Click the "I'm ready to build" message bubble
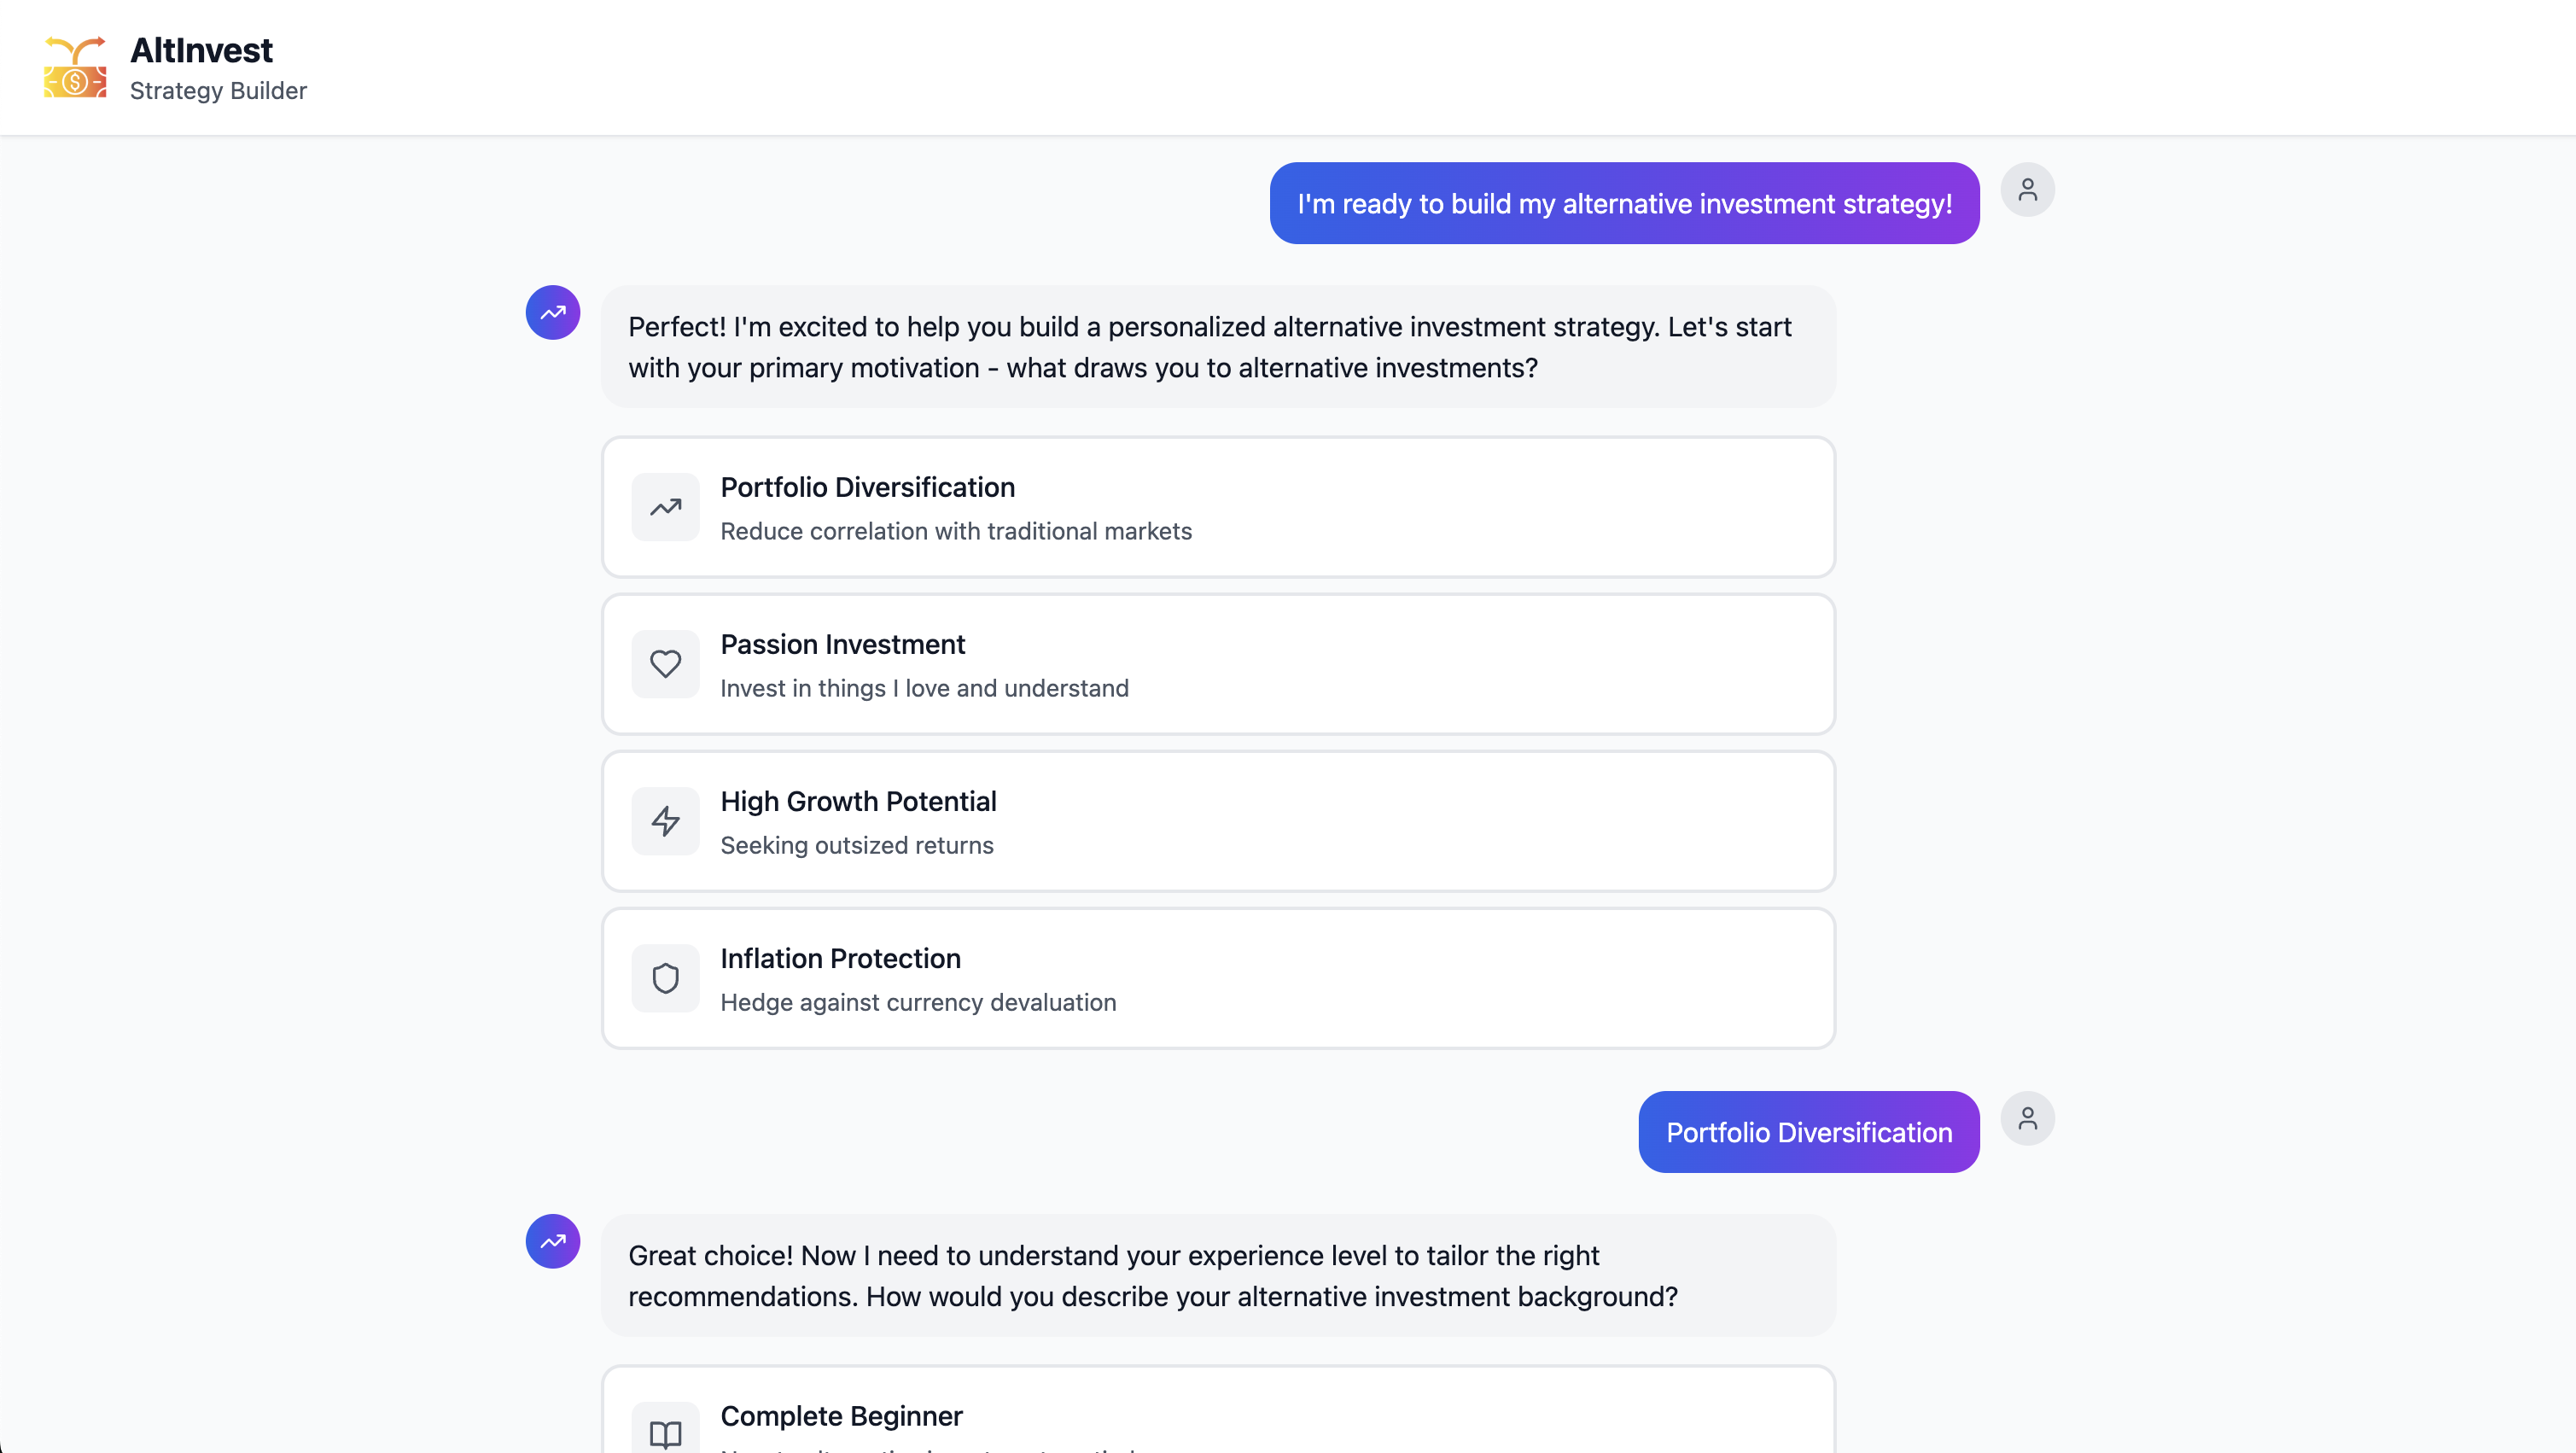Image resolution: width=2576 pixels, height=1453 pixels. click(1624, 203)
